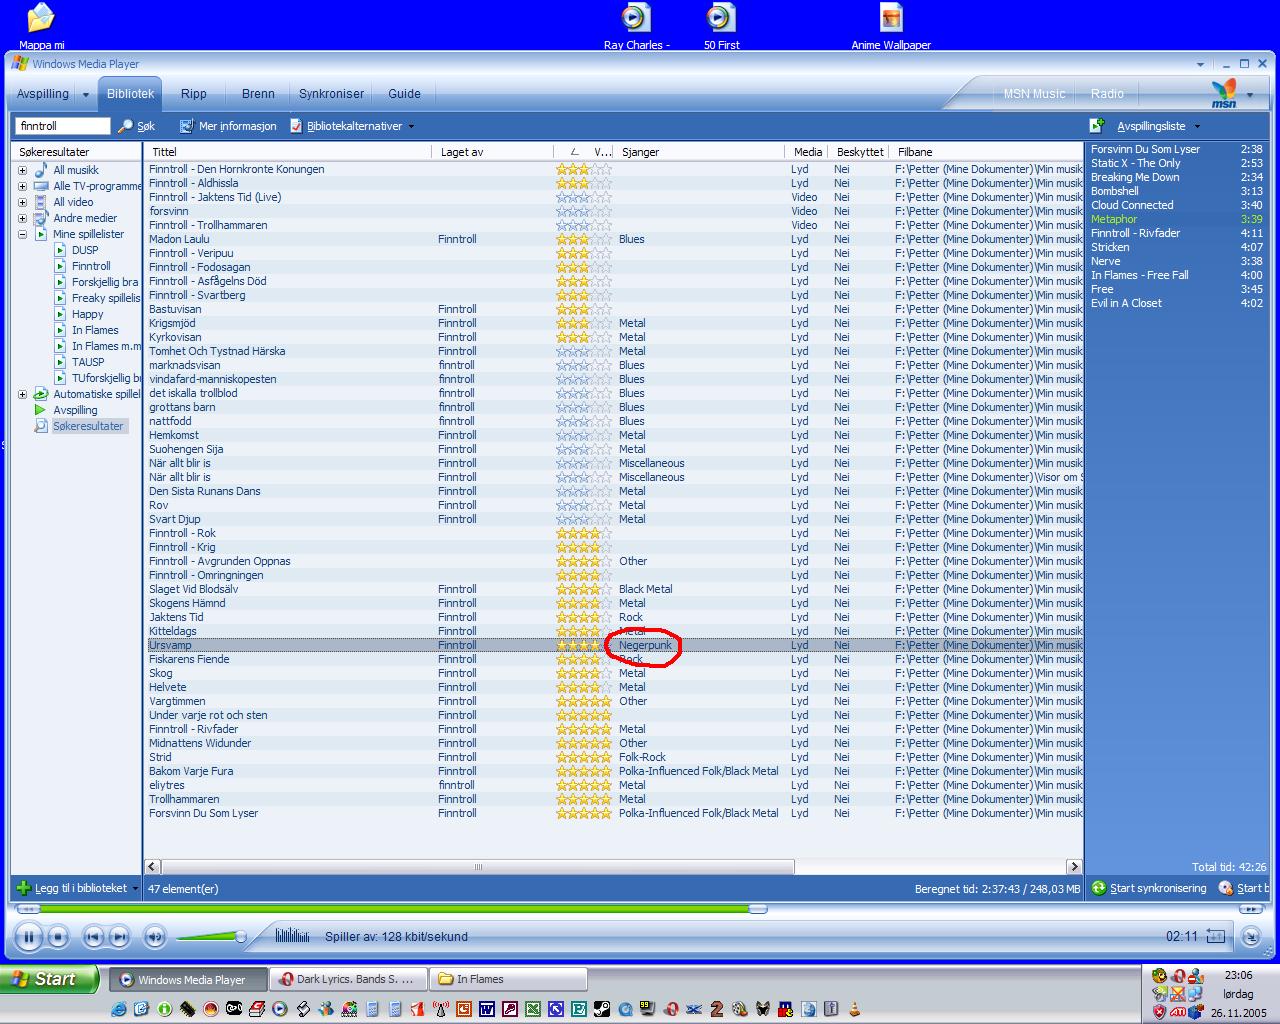The height and width of the screenshot is (1024, 1280).
Task: Click the Start button
Action: coord(50,979)
